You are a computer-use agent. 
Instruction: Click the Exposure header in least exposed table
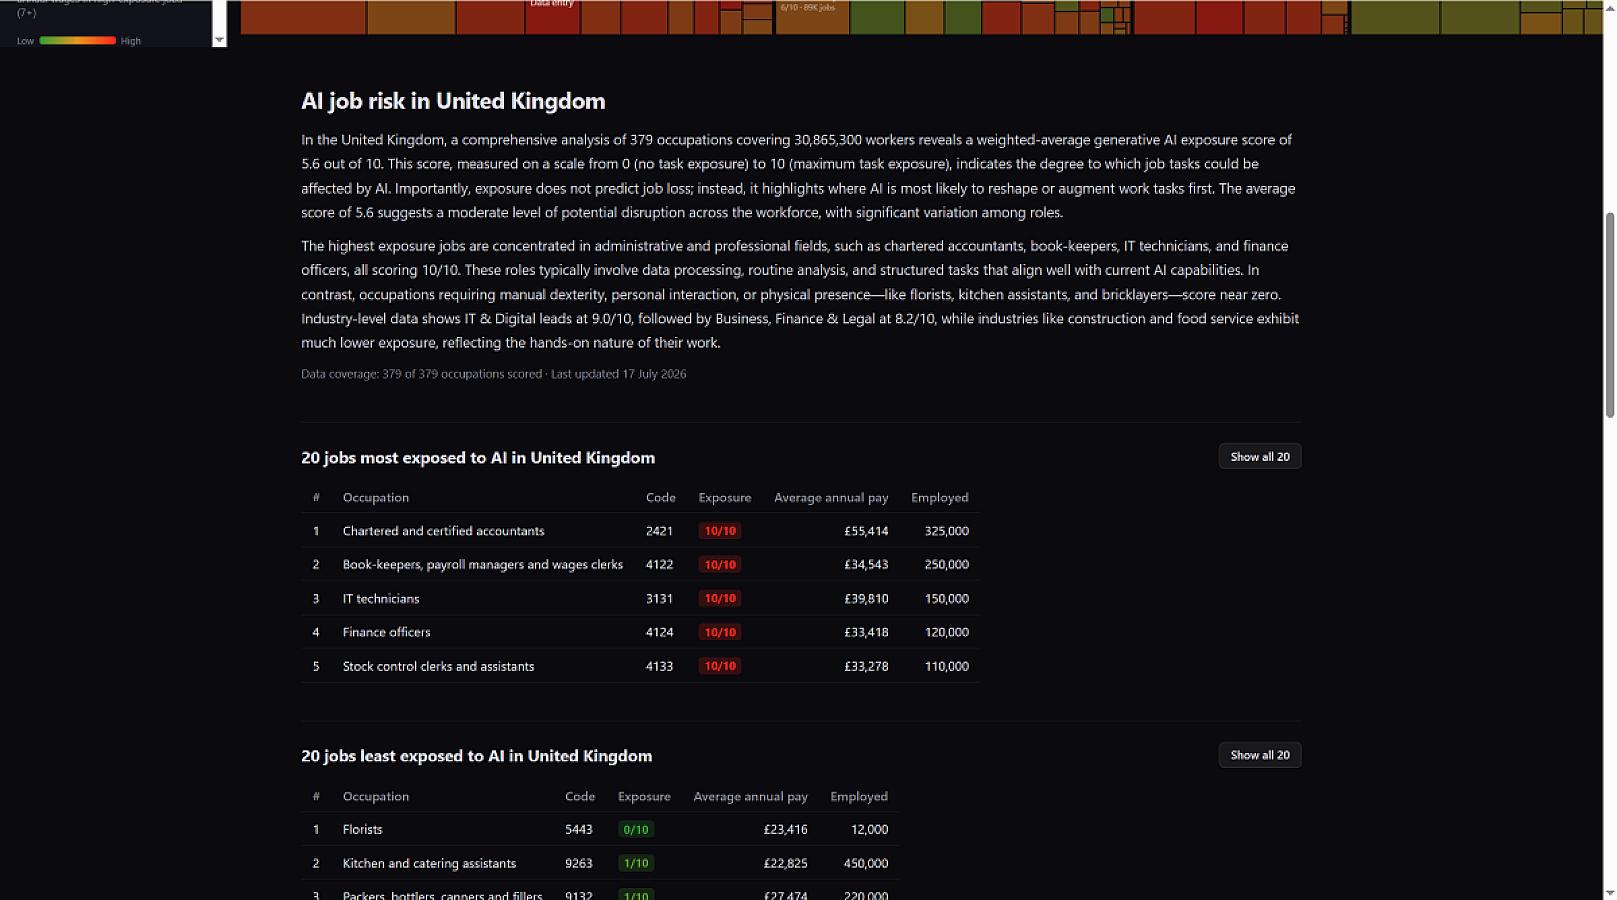(644, 796)
